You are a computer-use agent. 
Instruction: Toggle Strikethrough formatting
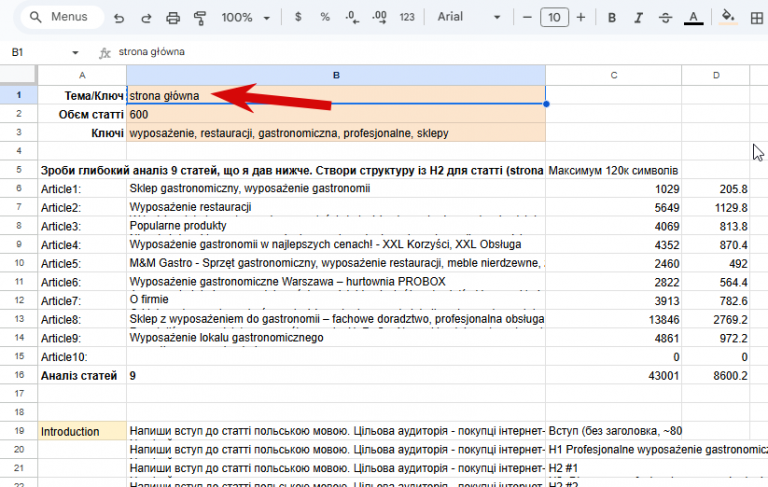pos(665,18)
